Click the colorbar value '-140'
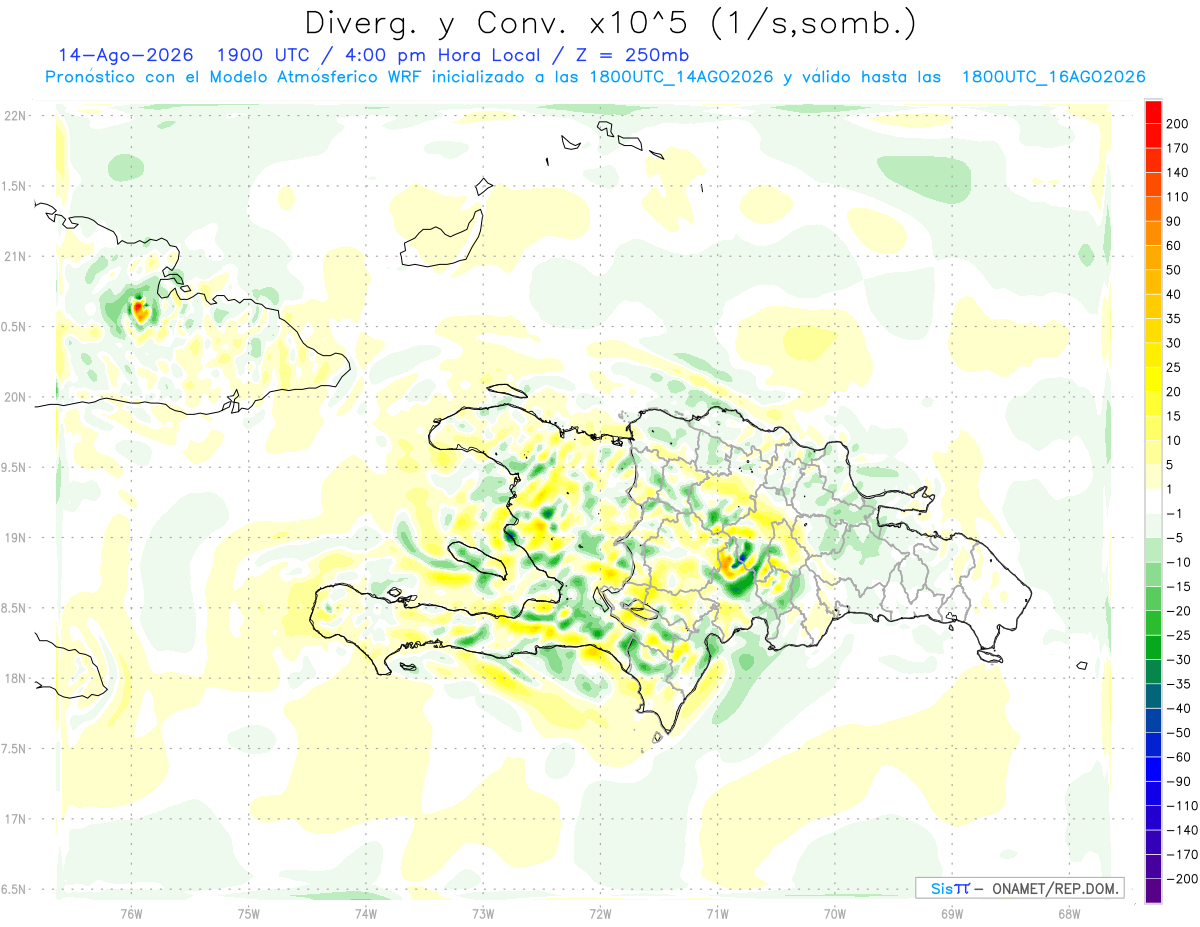Screen dimensions: 1200x927 pyautogui.click(x=1180, y=830)
